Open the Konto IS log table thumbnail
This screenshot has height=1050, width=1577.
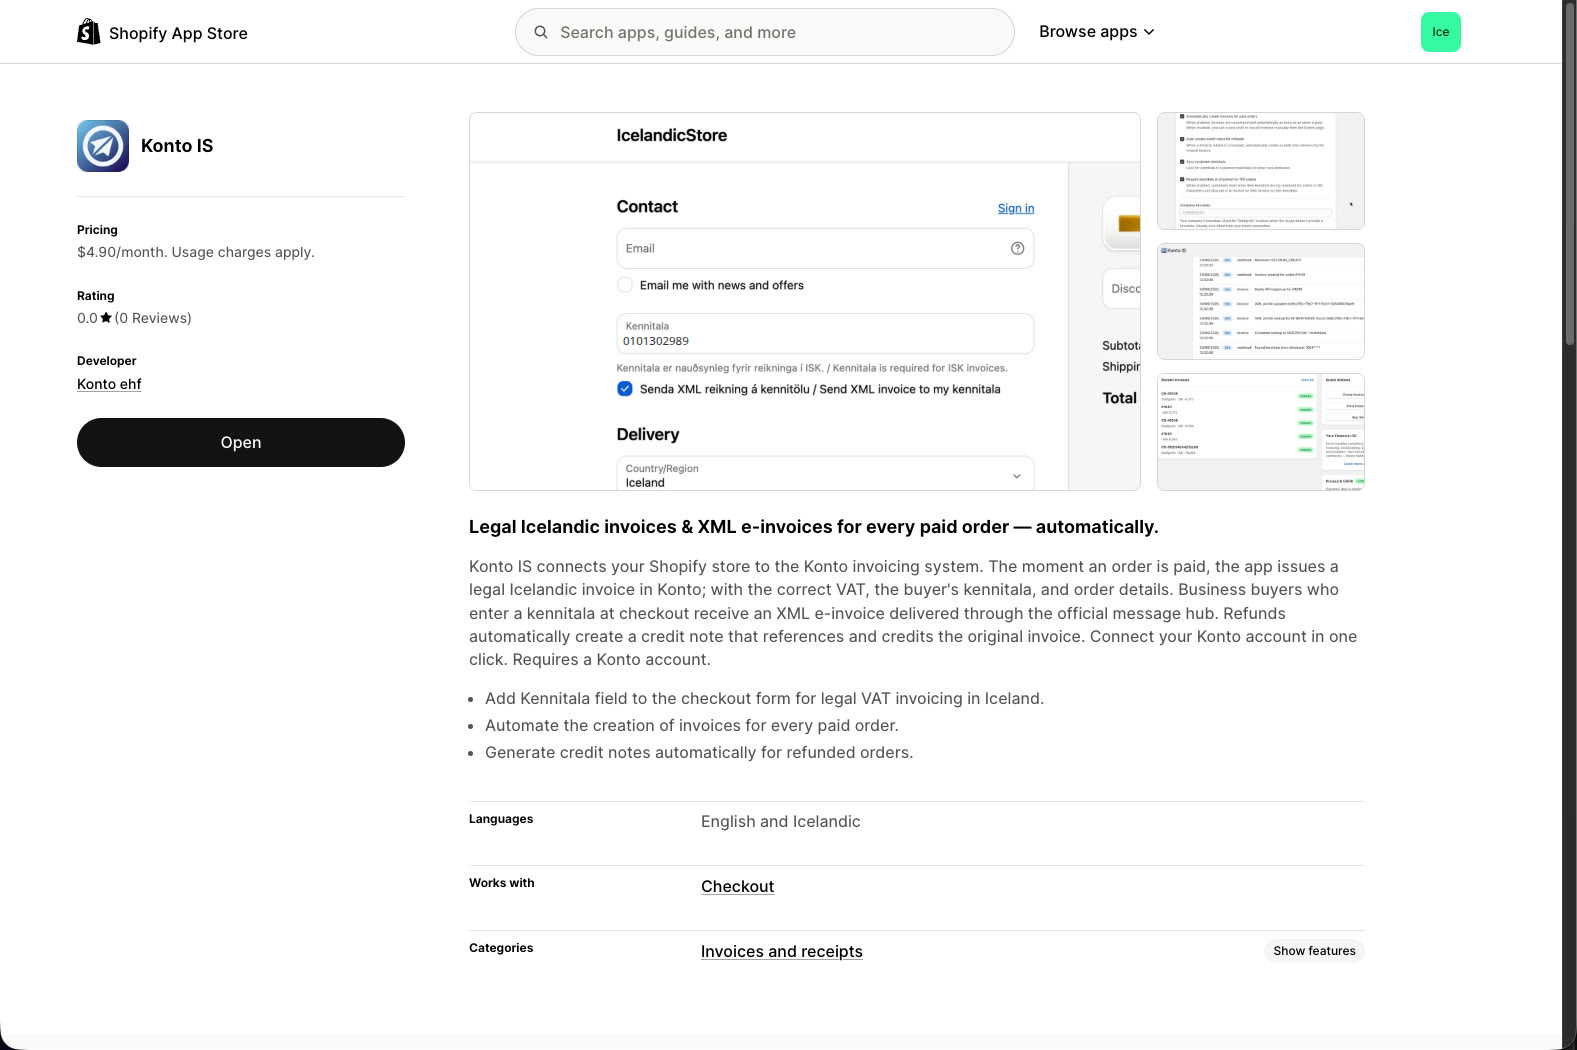point(1261,301)
